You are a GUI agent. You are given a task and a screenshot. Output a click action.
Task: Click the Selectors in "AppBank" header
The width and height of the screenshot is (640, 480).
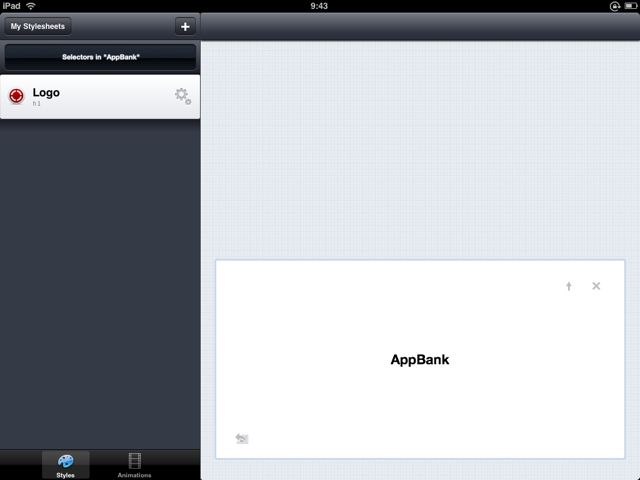tap(100, 57)
